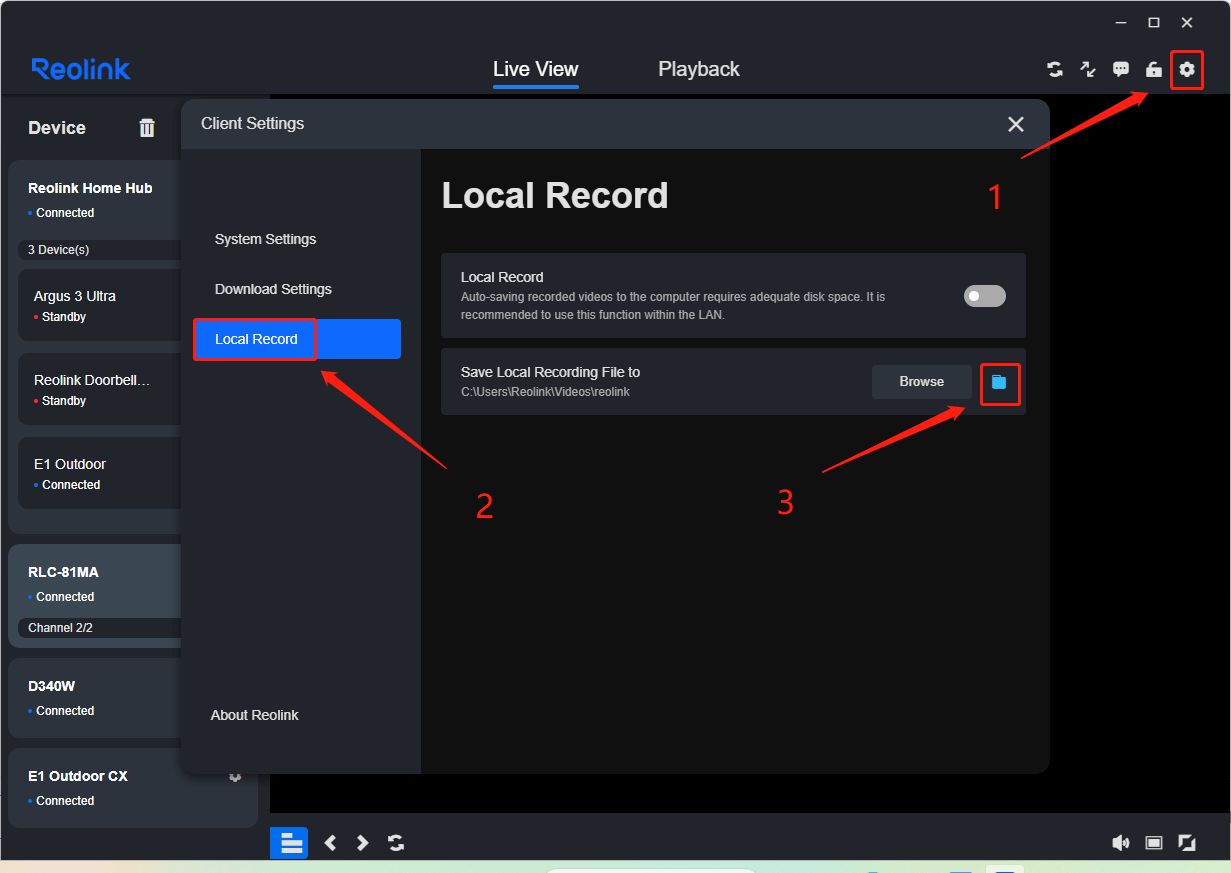The height and width of the screenshot is (873, 1231).
Task: Open System Settings in Client Settings
Action: tap(265, 239)
